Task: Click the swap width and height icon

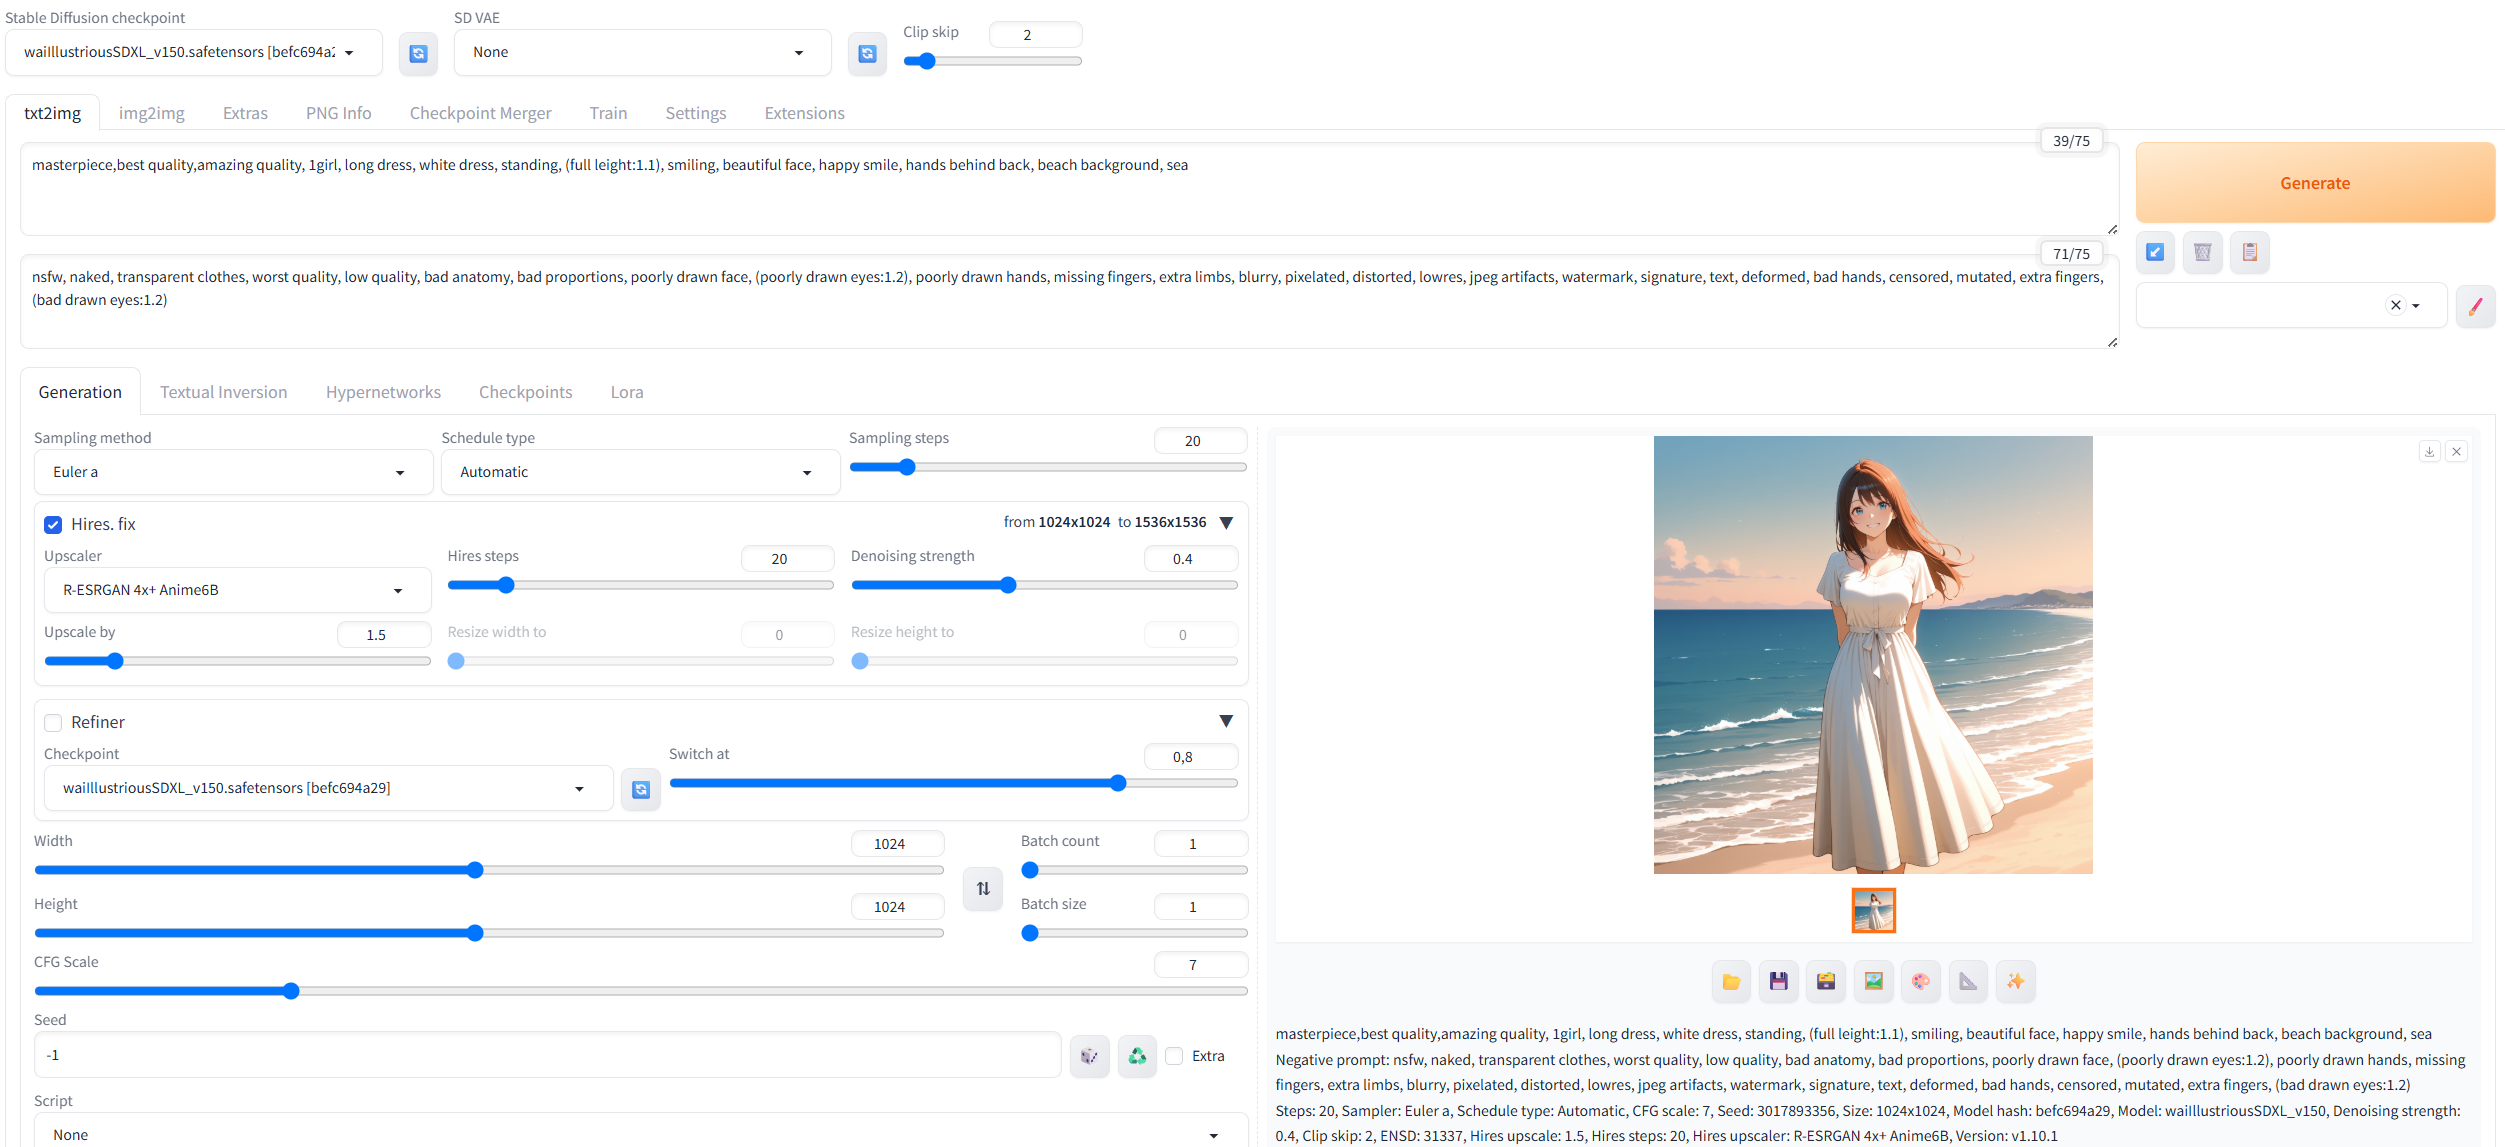Action: click(983, 888)
